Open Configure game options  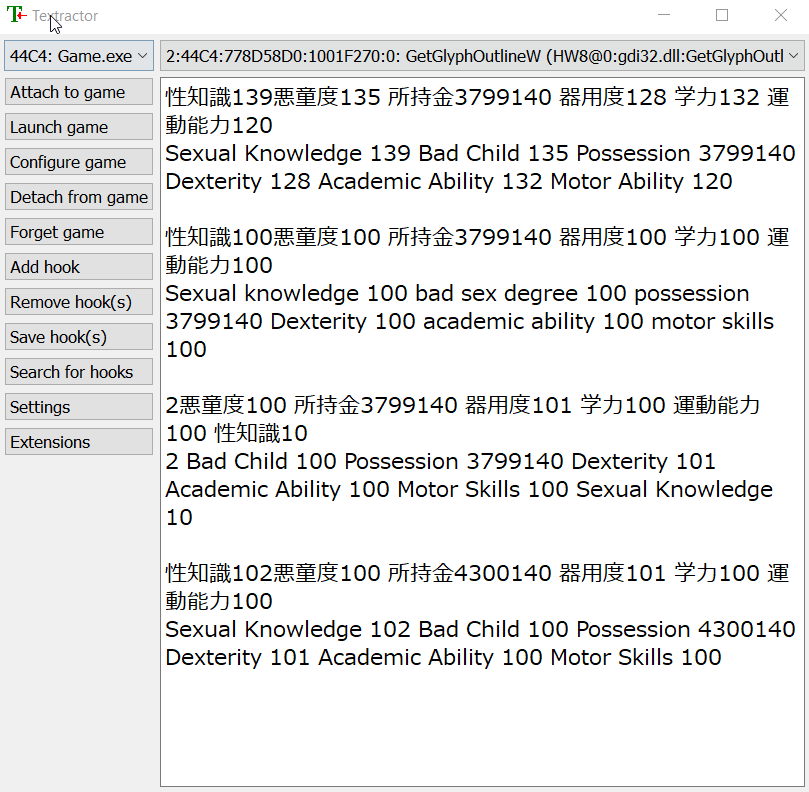[78, 162]
